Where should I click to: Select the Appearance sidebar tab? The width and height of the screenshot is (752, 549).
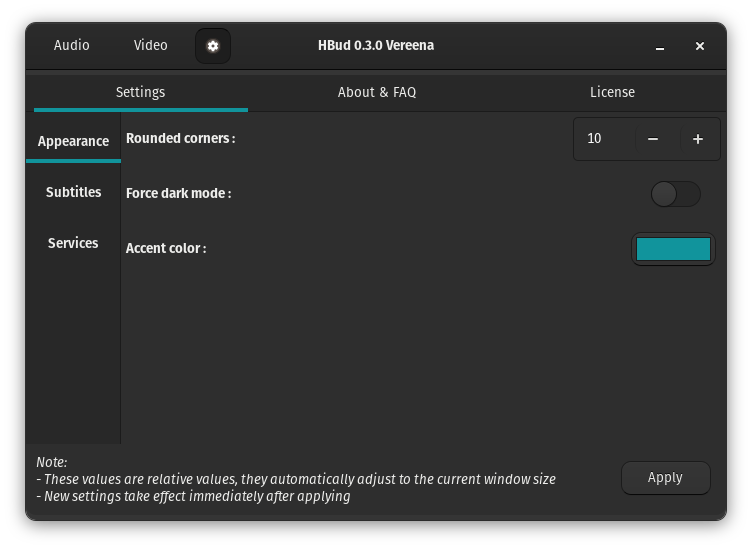click(x=73, y=141)
